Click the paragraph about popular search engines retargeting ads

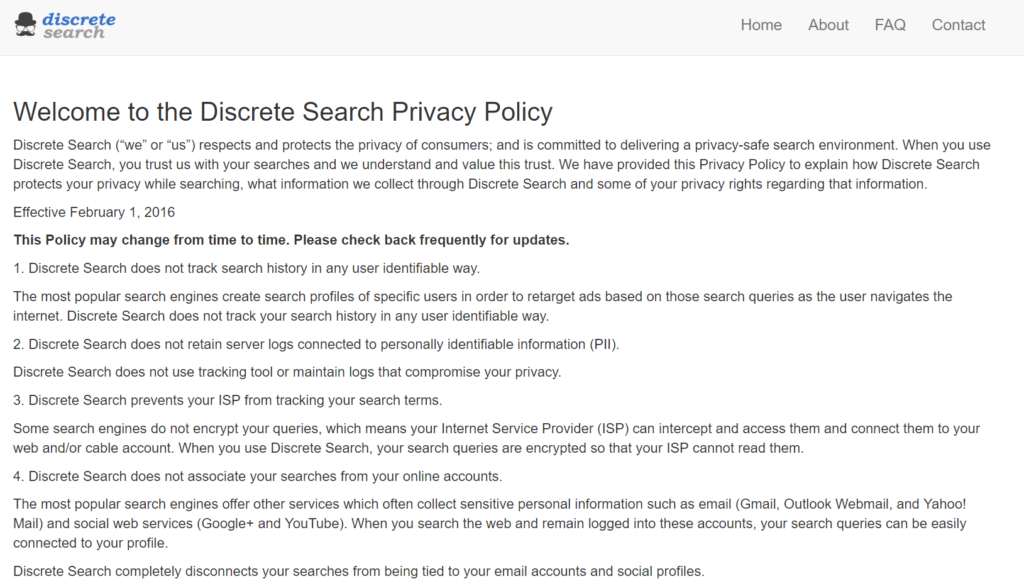[x=482, y=306]
